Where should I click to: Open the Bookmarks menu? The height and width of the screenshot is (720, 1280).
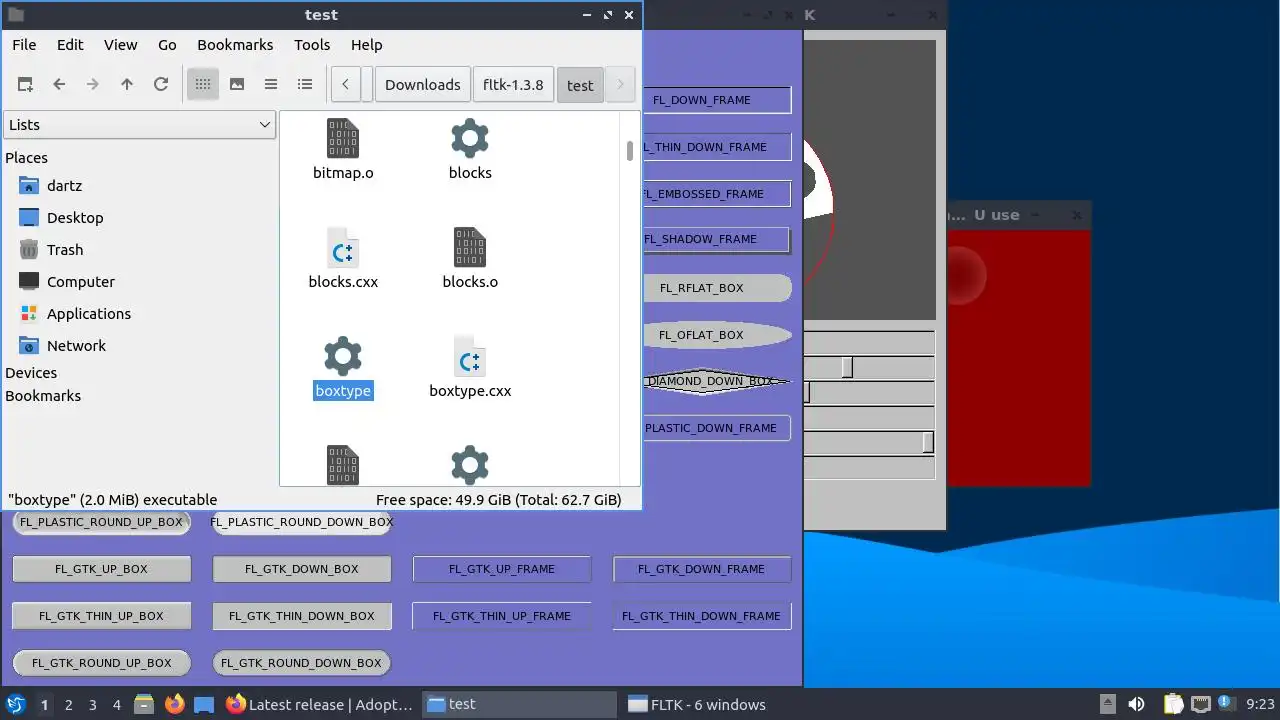[x=235, y=45]
